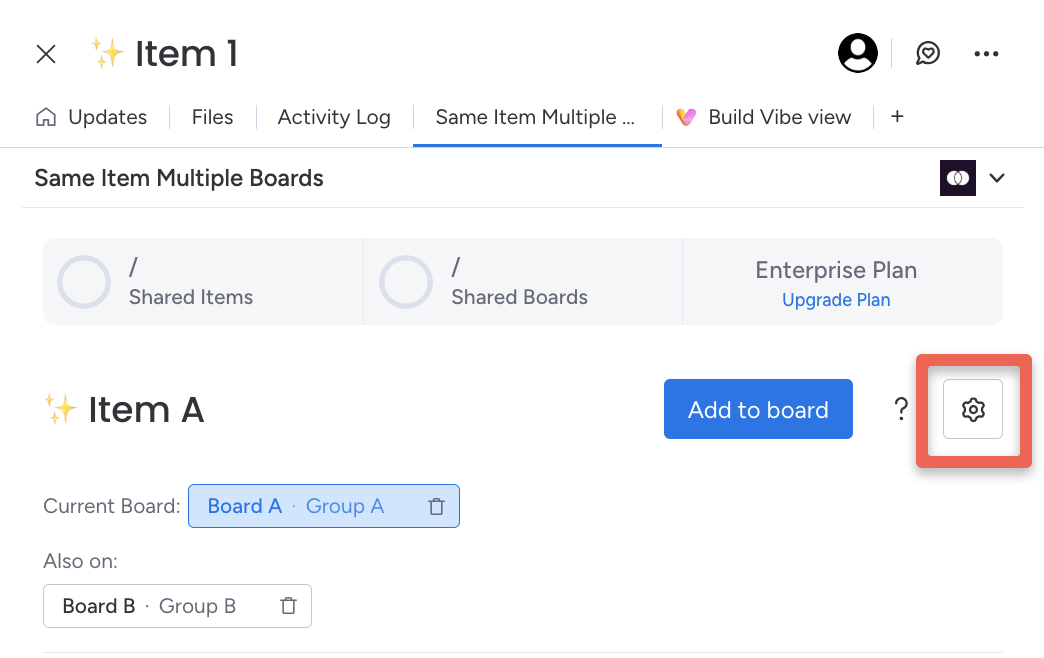Expand the chevron next to app icon

point(997,178)
